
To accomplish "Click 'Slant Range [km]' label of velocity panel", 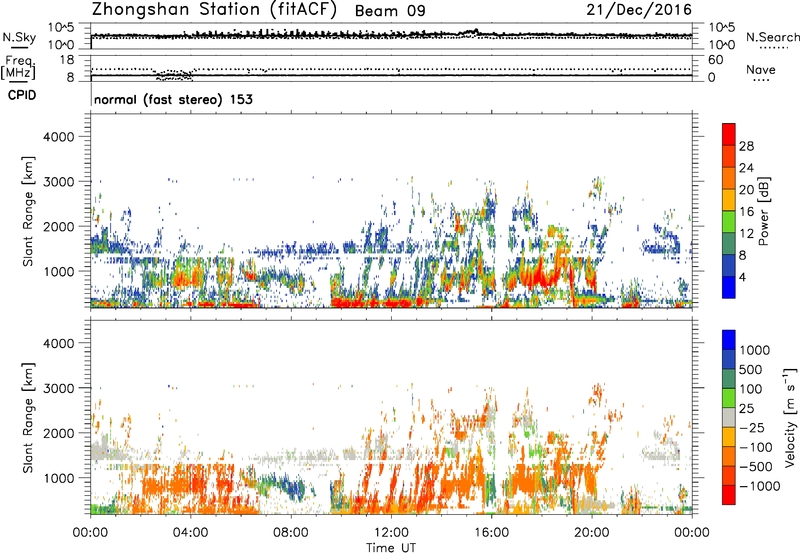I will pyautogui.click(x=28, y=418).
